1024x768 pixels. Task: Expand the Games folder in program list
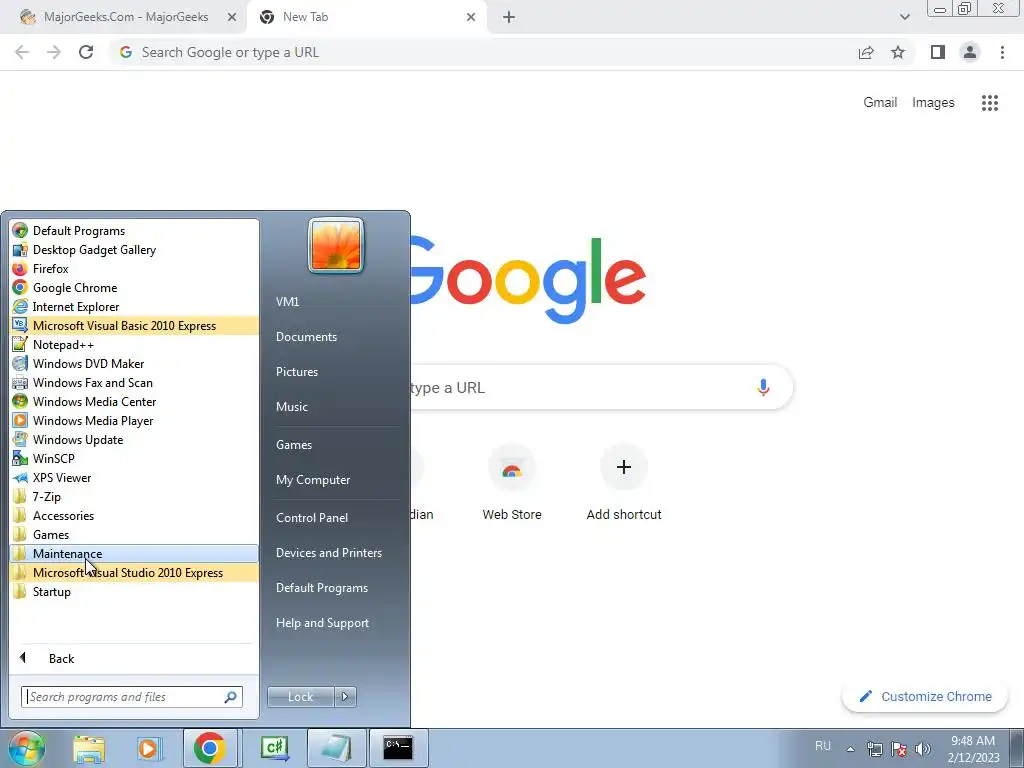click(134, 534)
